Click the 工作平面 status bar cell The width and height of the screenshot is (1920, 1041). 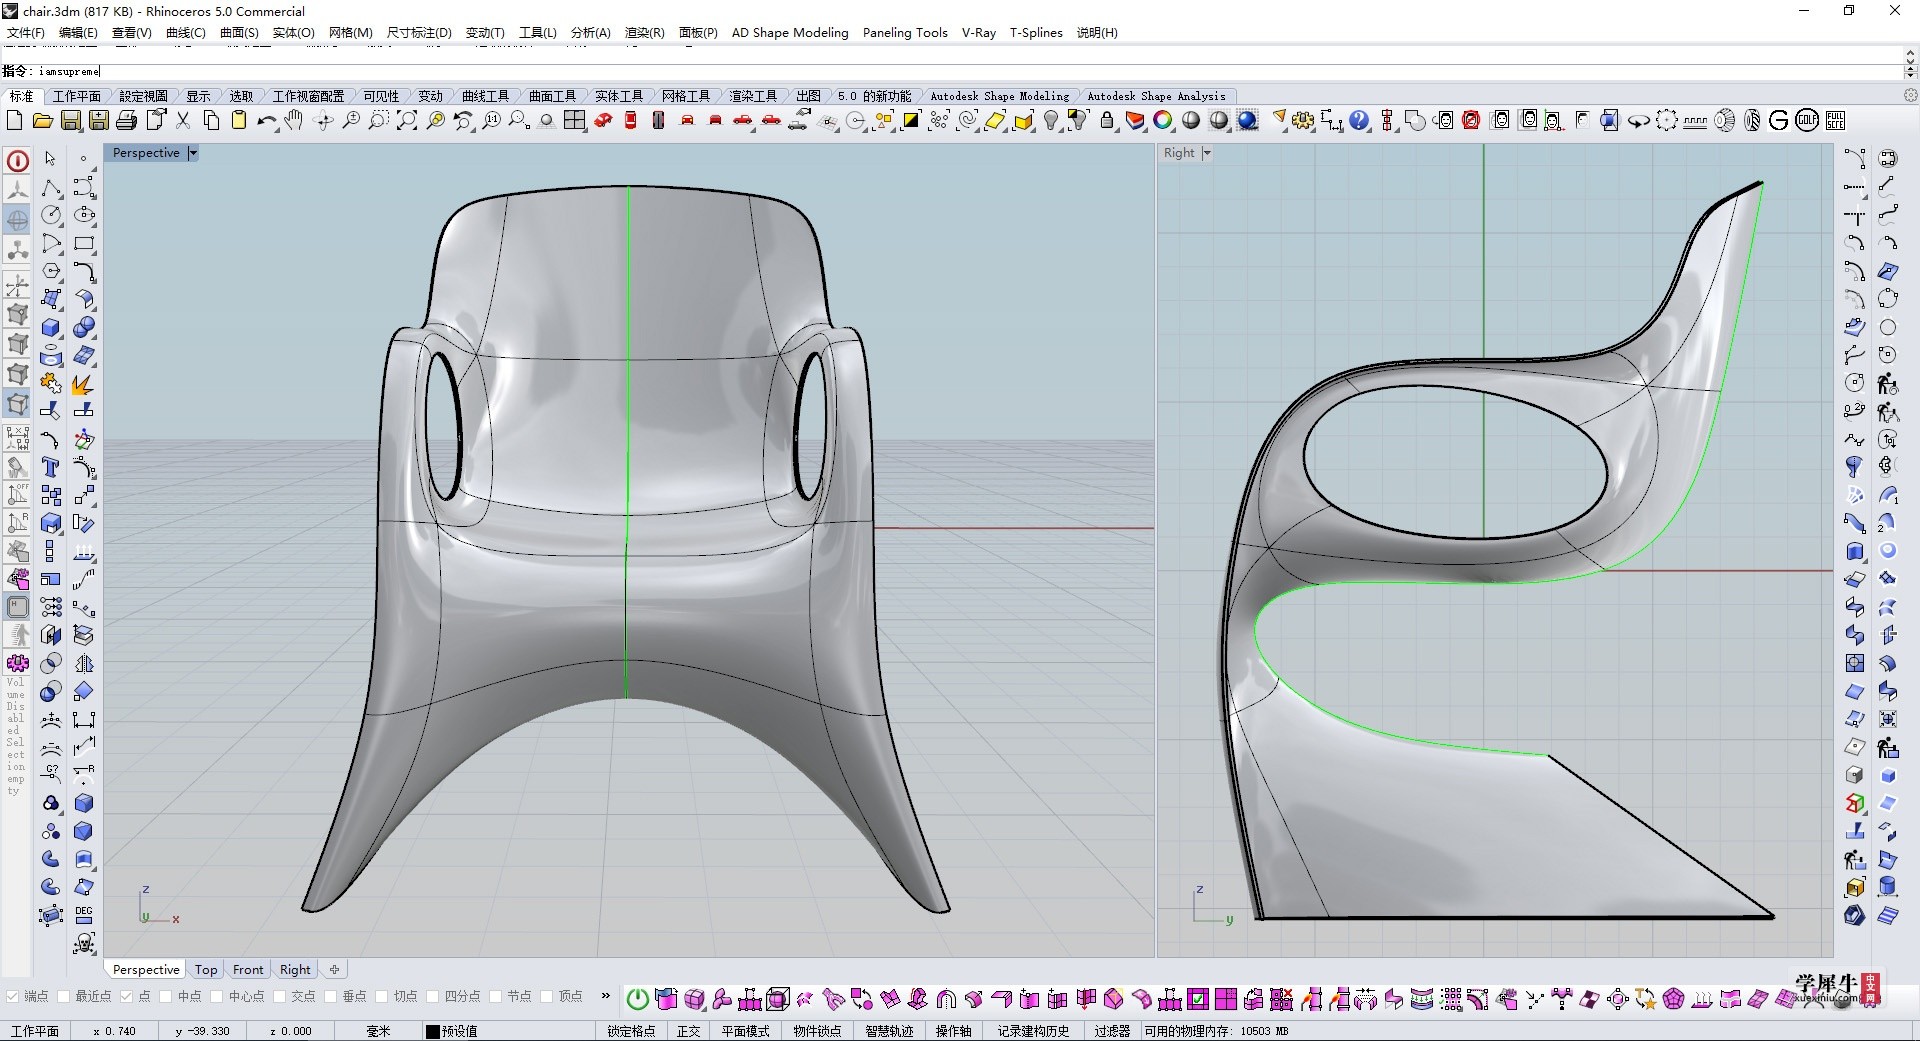tap(35, 1031)
